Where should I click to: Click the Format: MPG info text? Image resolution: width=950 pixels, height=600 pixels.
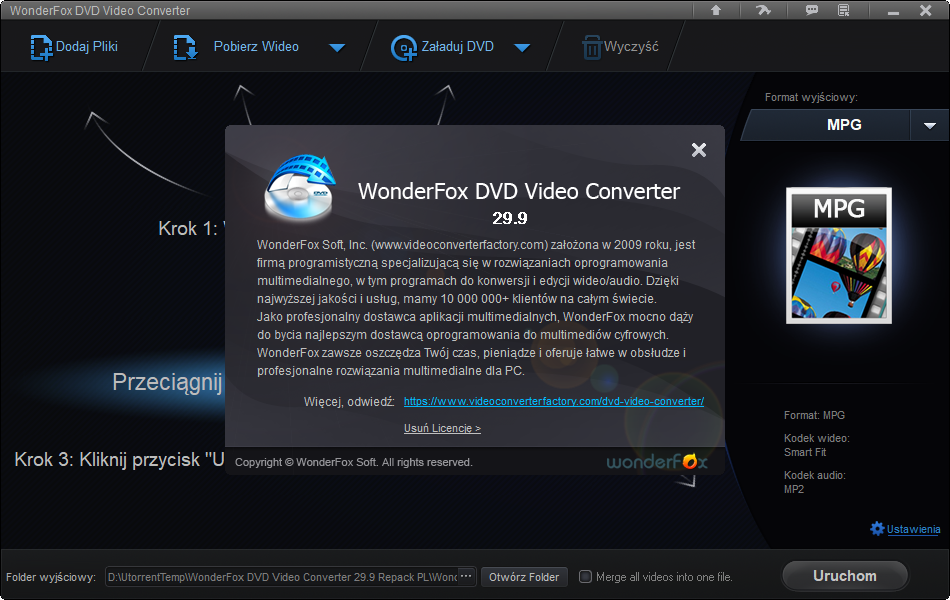tap(814, 415)
